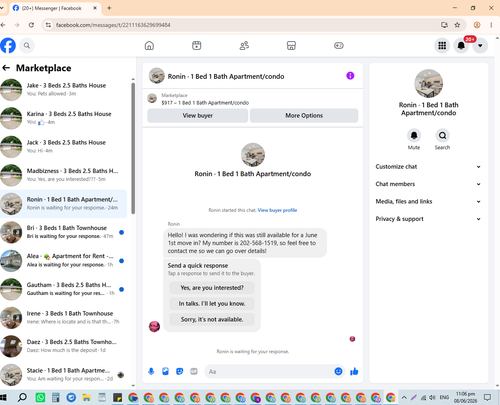This screenshot has width=500, height=405.
Task: Click the Facebook search magnifier icon
Action: [x=27, y=45]
